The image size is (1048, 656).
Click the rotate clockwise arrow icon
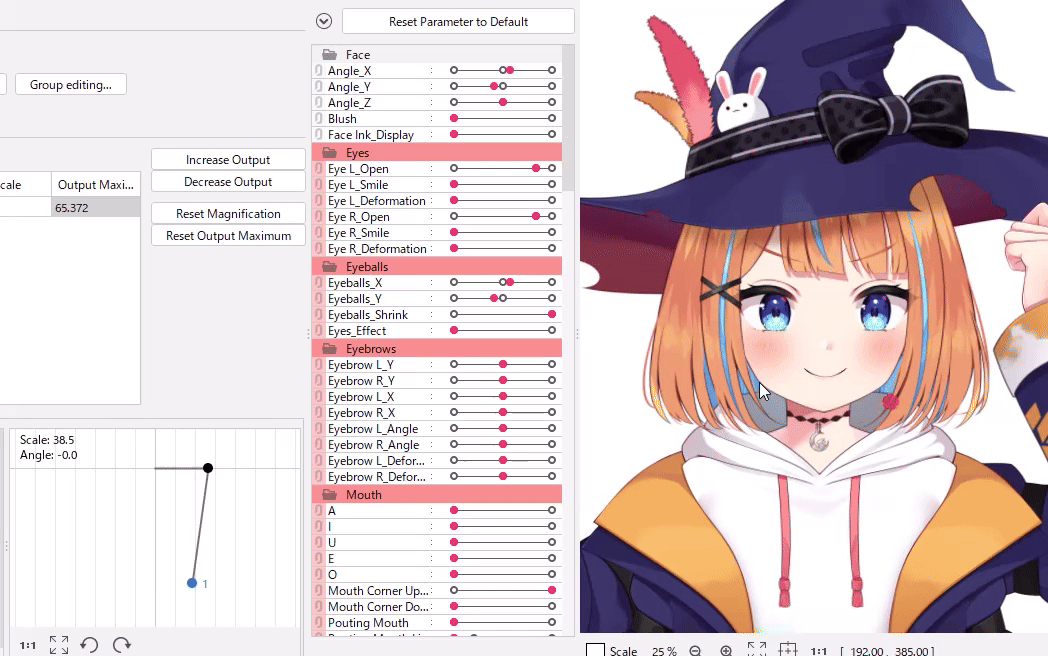tap(122, 645)
